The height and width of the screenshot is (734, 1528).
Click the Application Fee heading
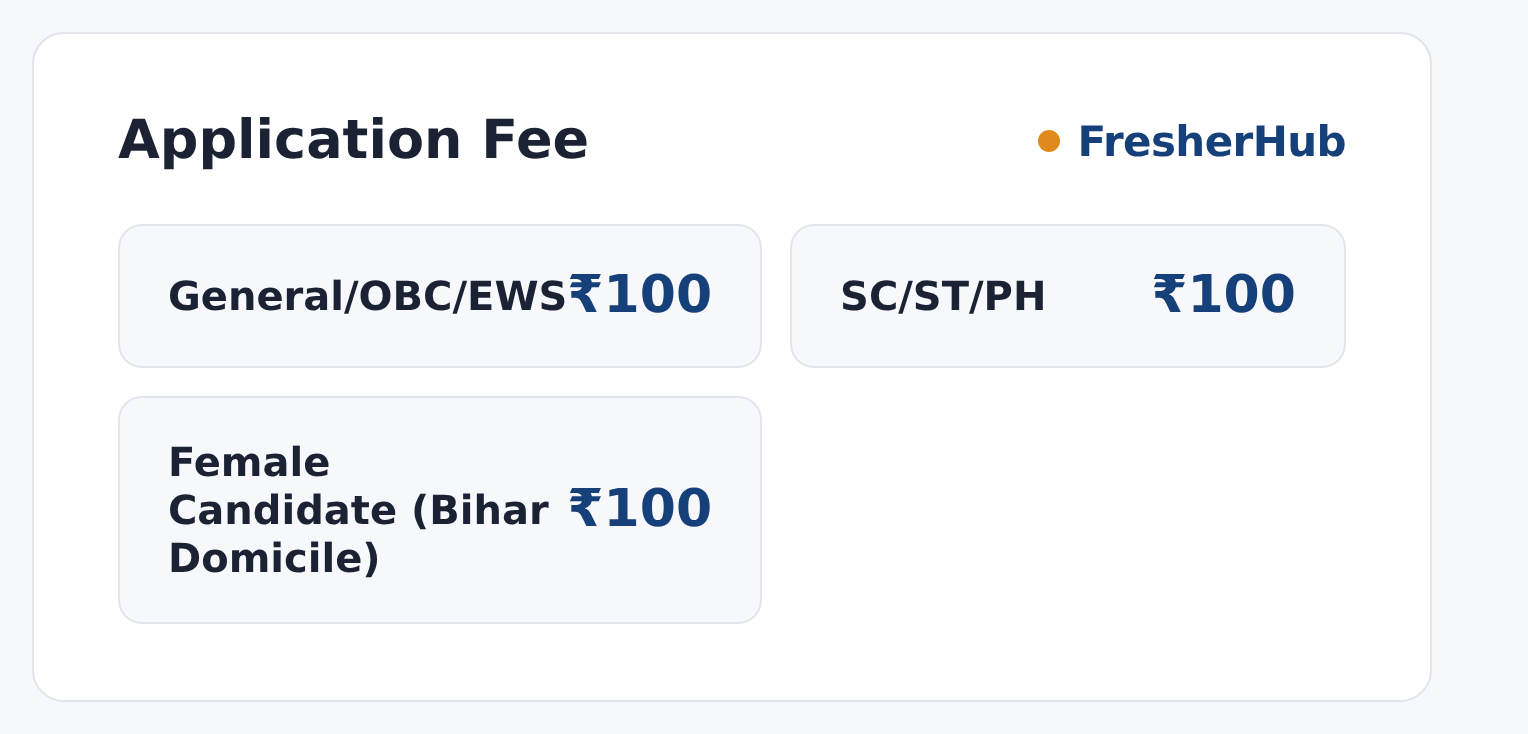353,141
